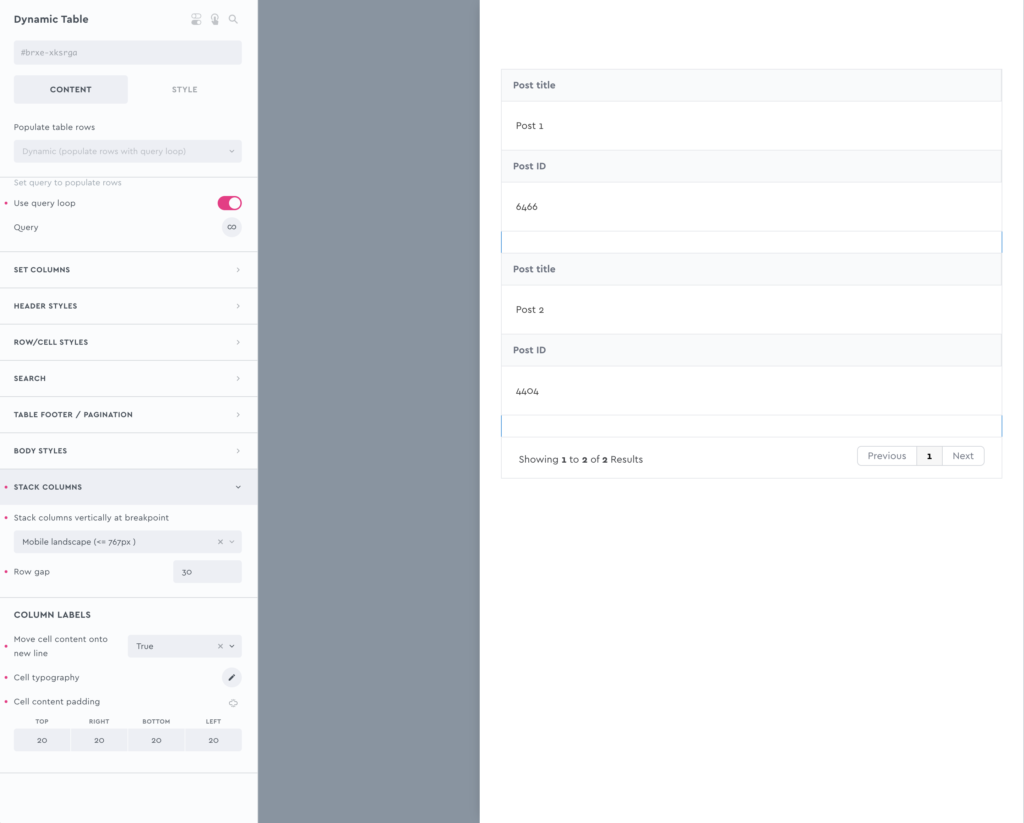Switch to the Style tab
The image size is (1024, 823).
pos(184,90)
